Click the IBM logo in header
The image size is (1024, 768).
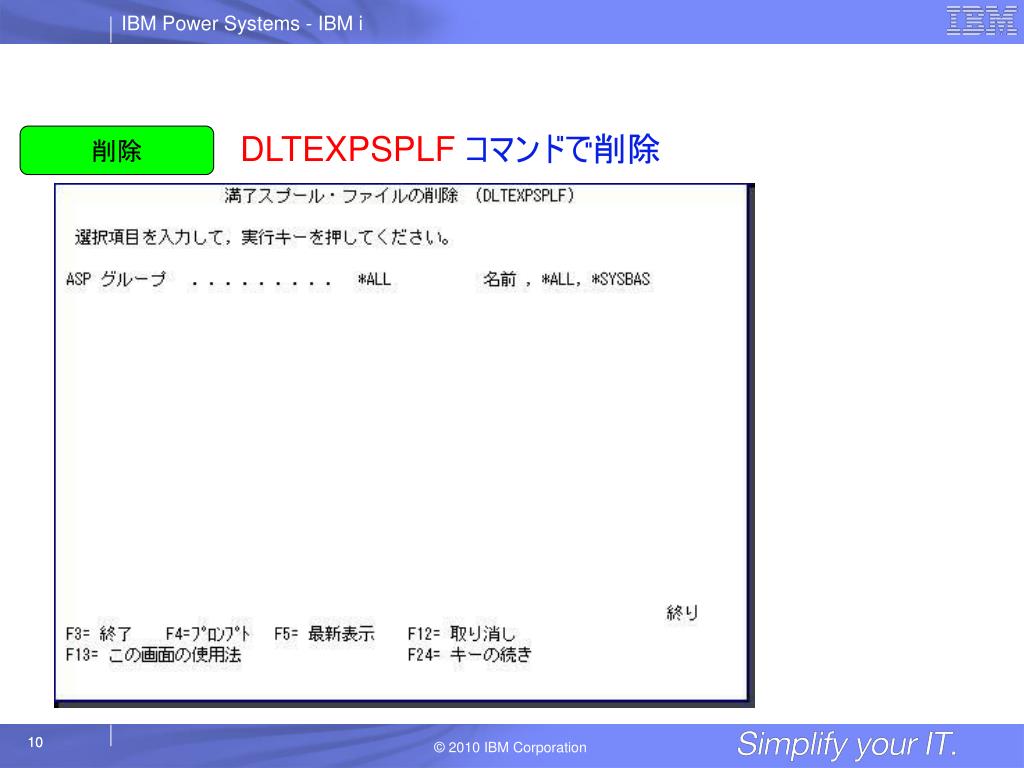click(982, 20)
